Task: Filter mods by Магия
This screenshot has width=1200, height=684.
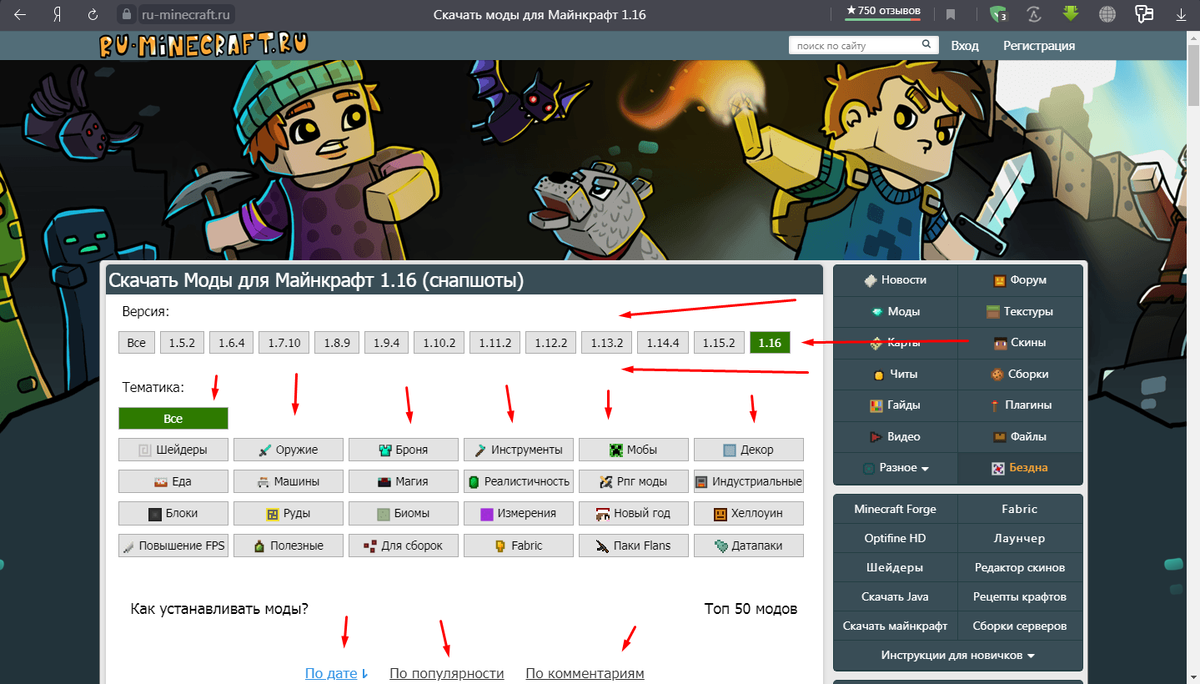Action: point(404,481)
